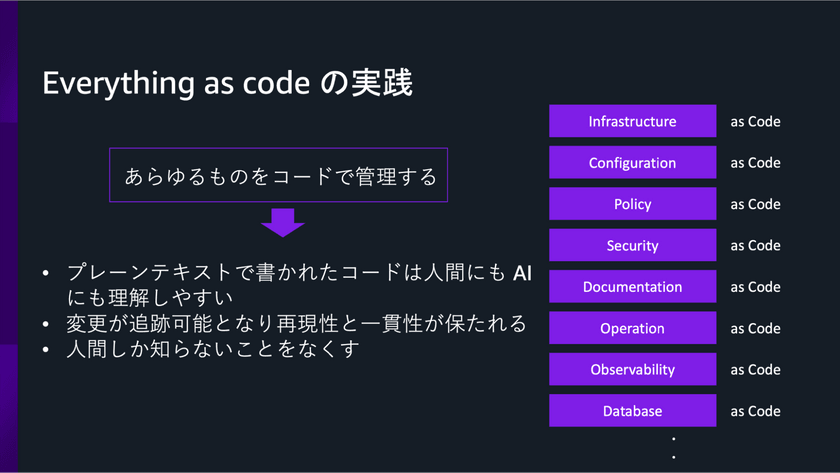This screenshot has height=473, width=840.
Task: Click the Configuration purple box
Action: (632, 162)
